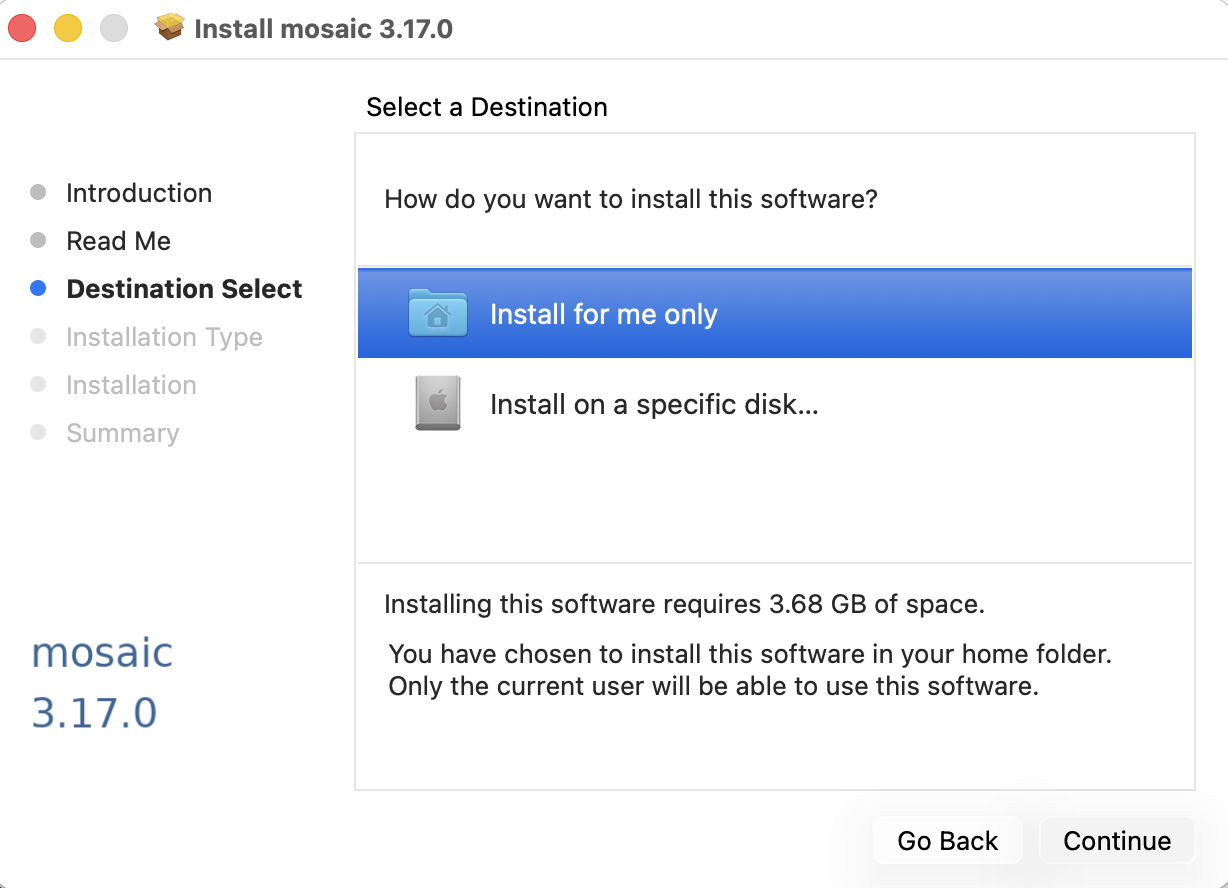Image resolution: width=1228 pixels, height=888 pixels.
Task: Click the home folder icon
Action: [x=437, y=313]
